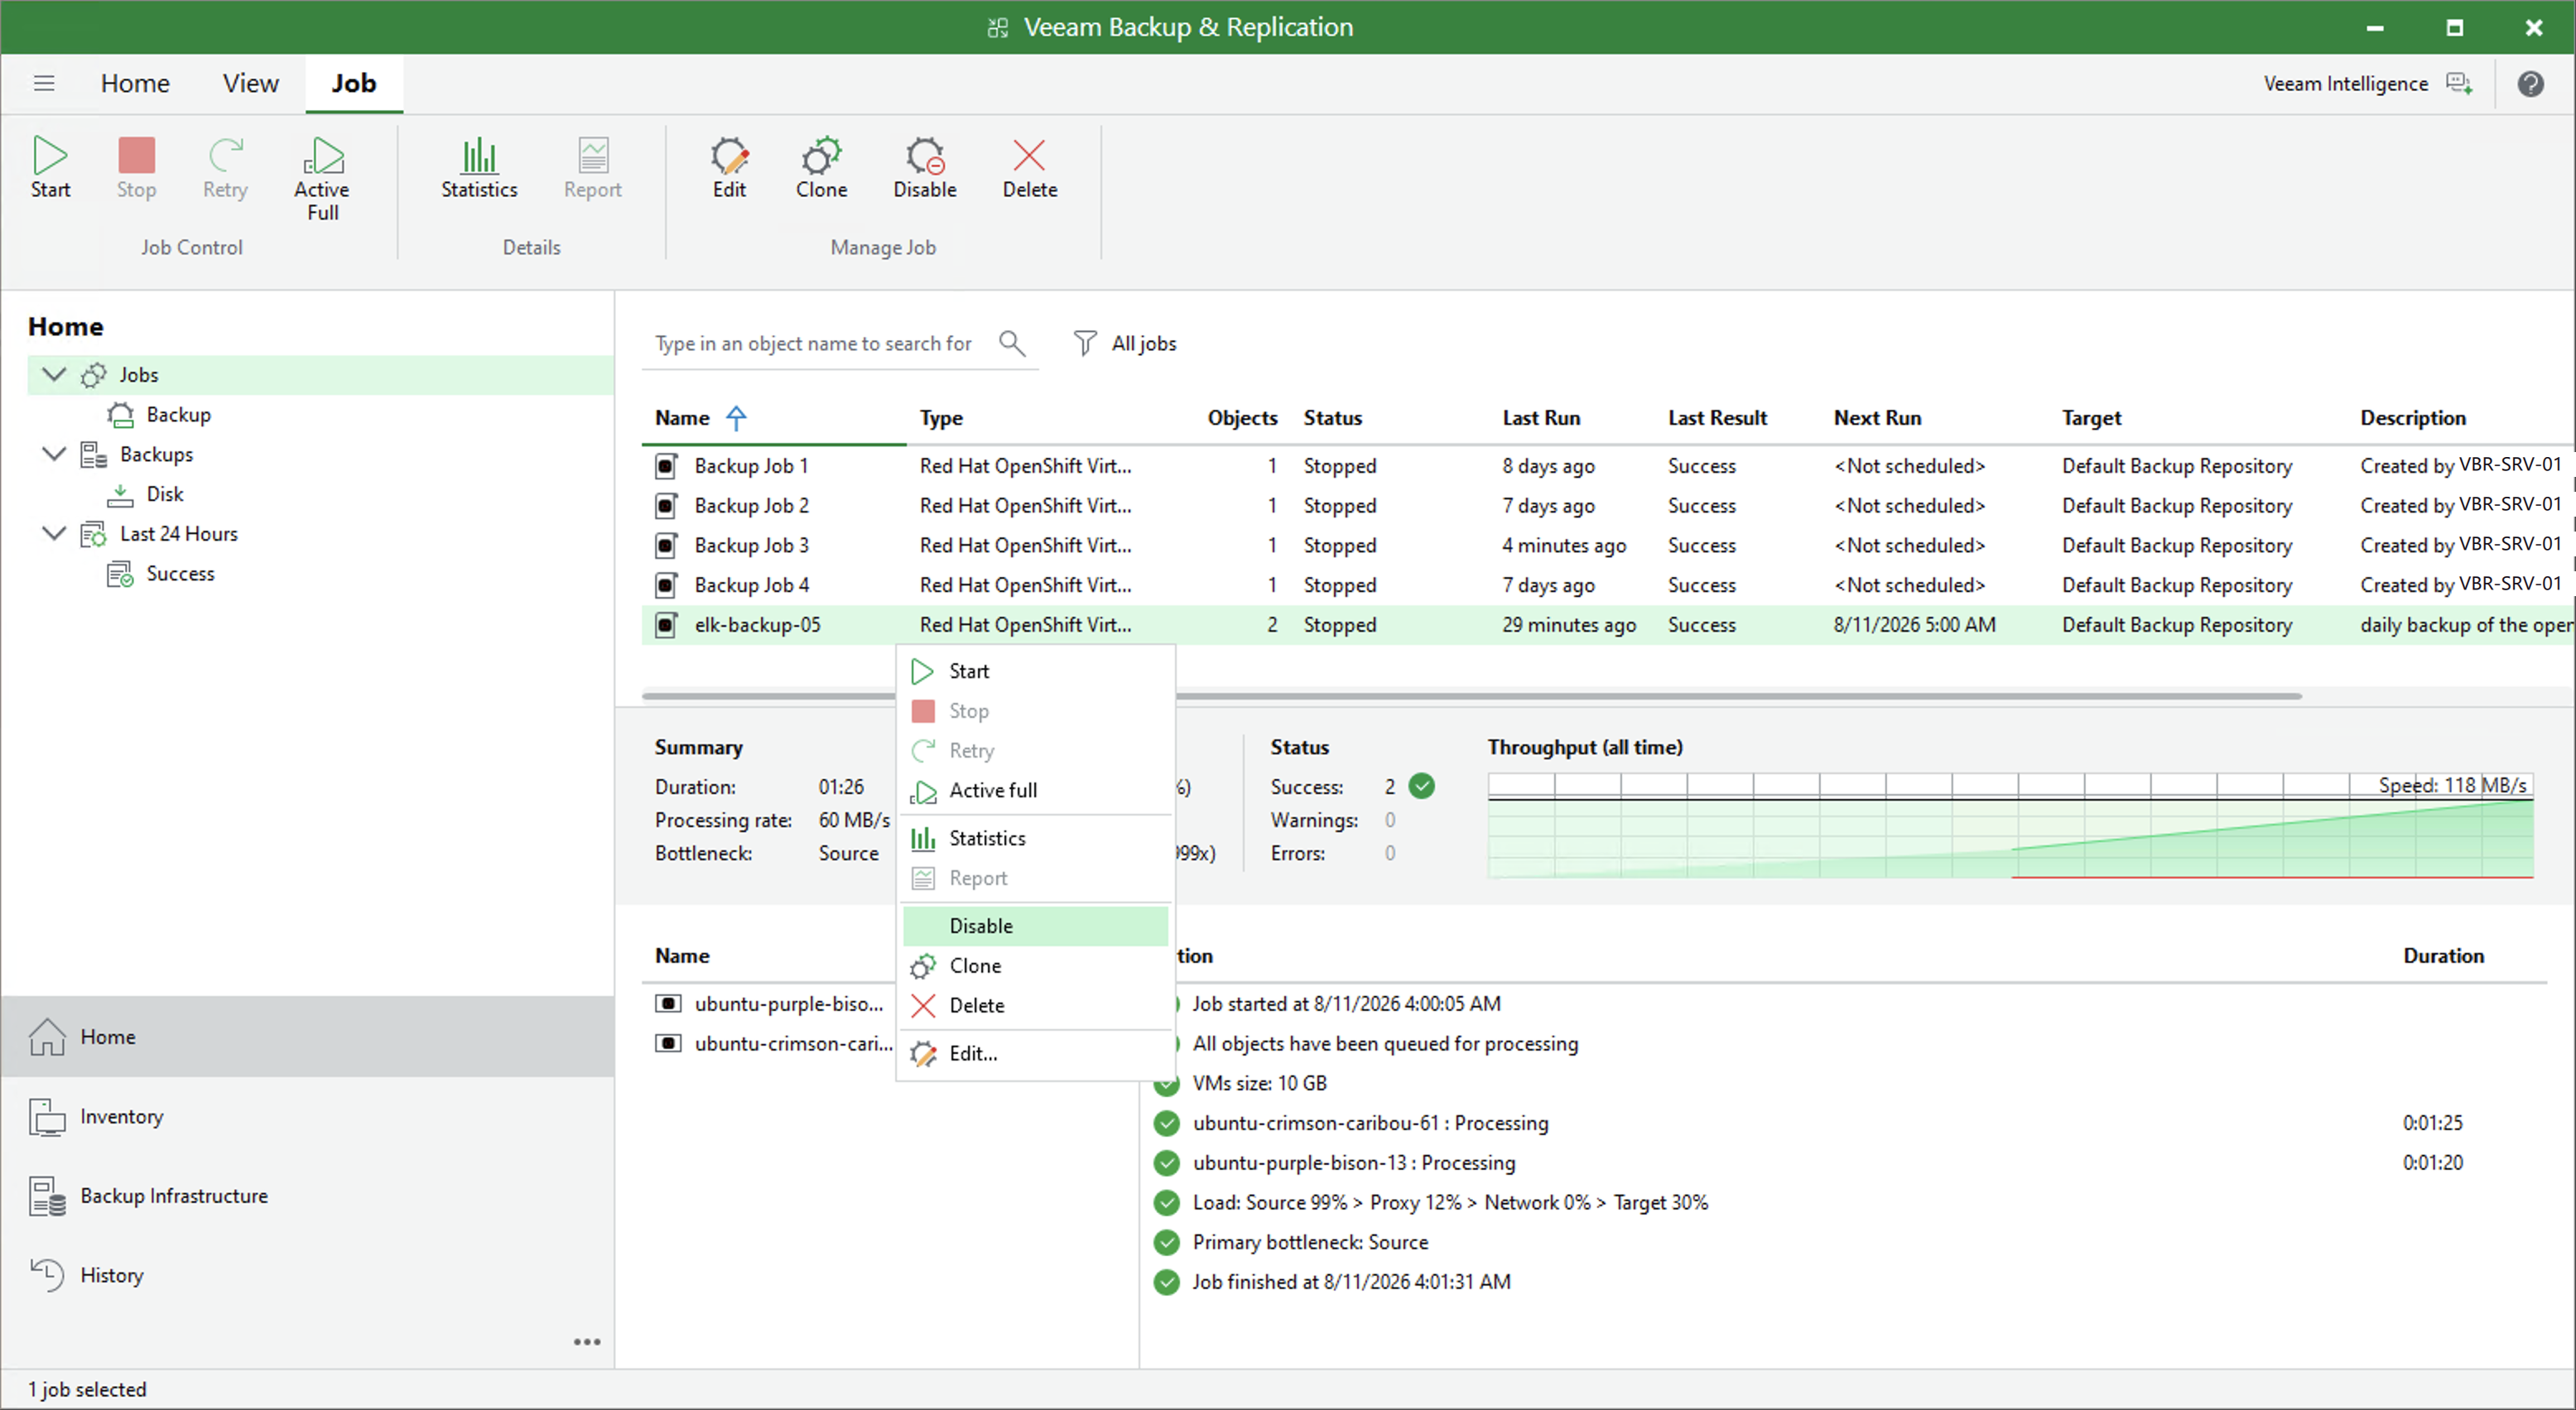The image size is (2576, 1410).
Task: Sort by the Status column header
Action: [x=1332, y=417]
